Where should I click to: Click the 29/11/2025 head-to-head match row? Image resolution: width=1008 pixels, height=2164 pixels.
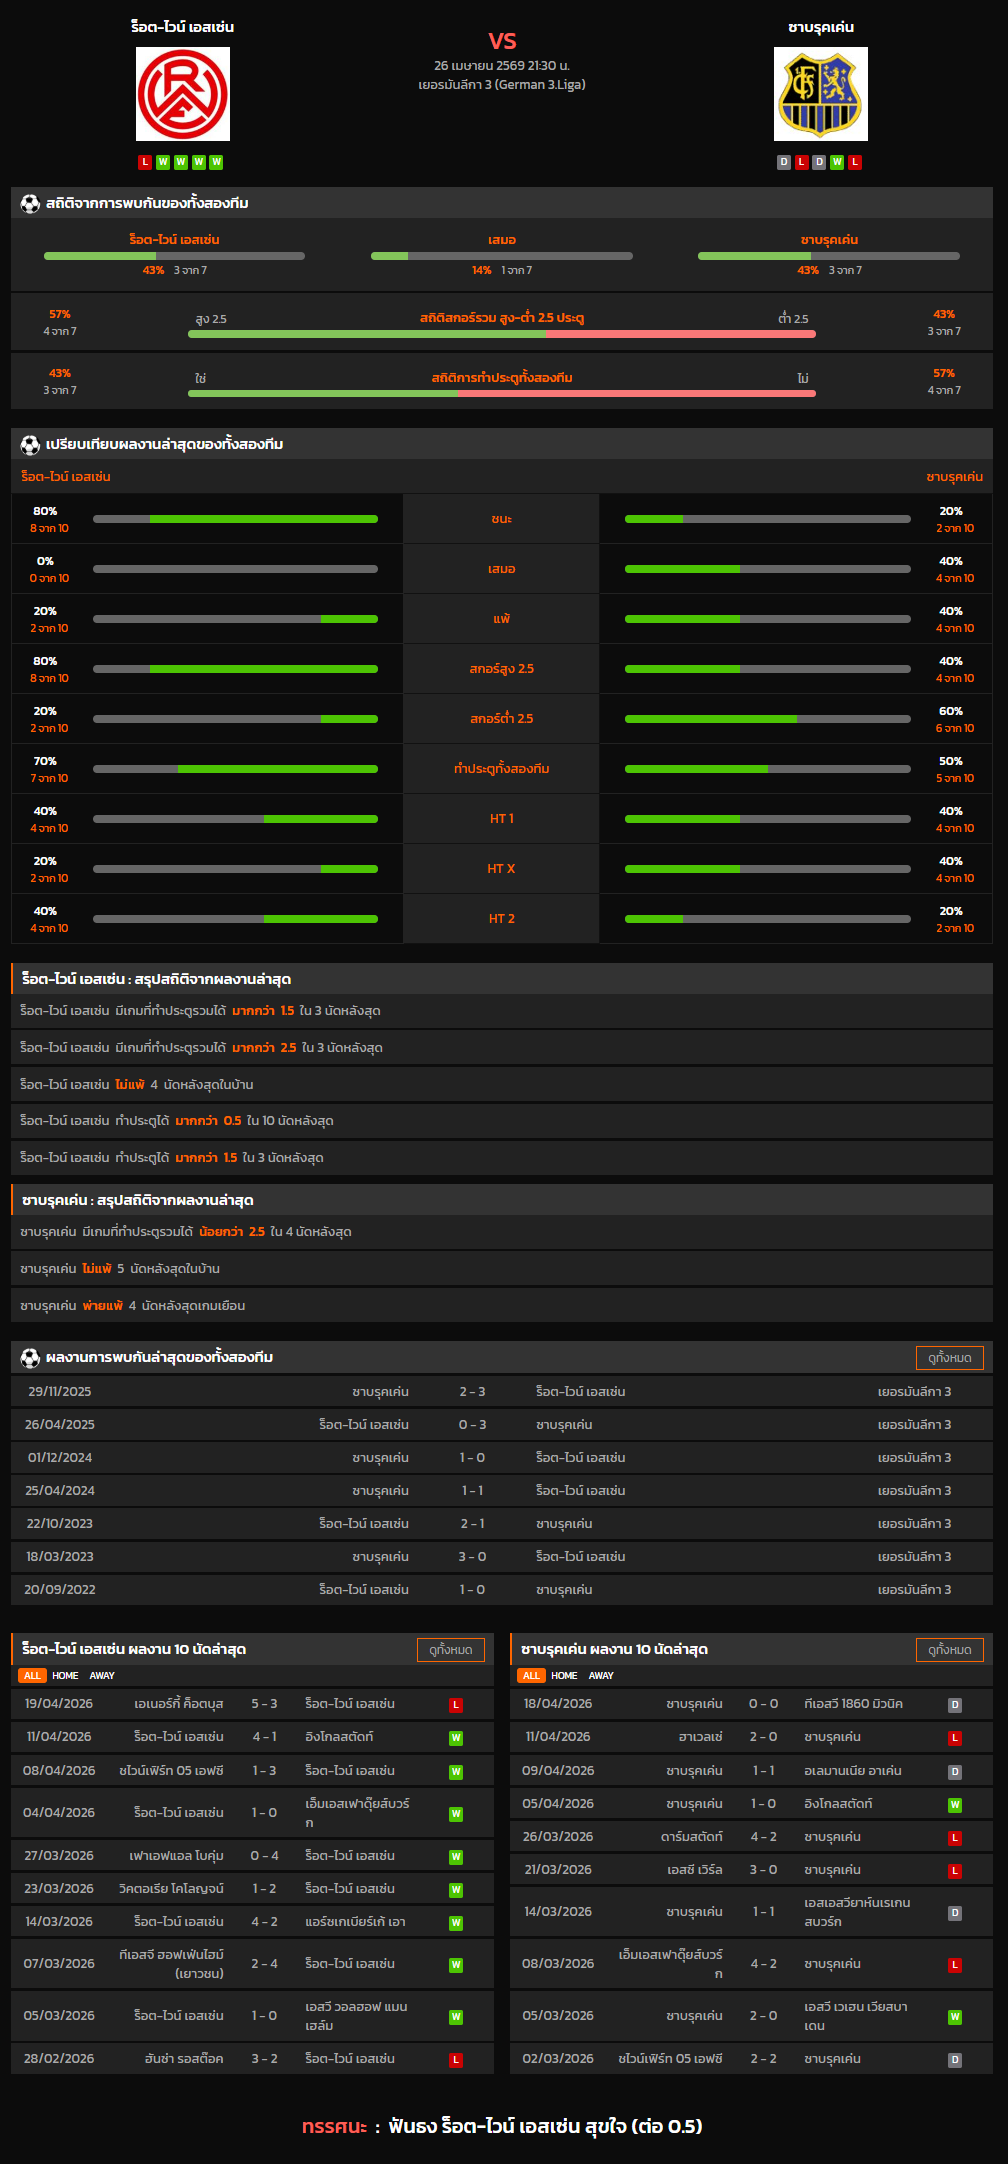point(502,1392)
